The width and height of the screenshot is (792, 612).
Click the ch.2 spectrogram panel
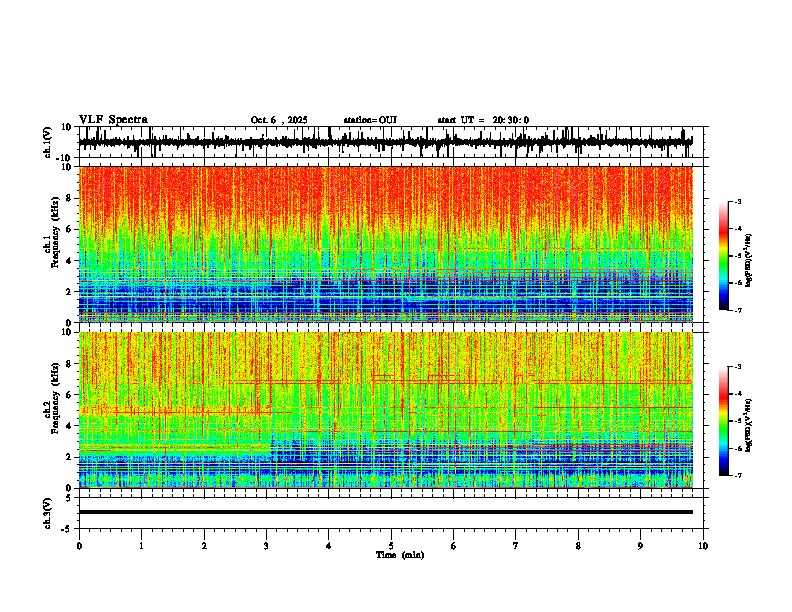point(385,410)
